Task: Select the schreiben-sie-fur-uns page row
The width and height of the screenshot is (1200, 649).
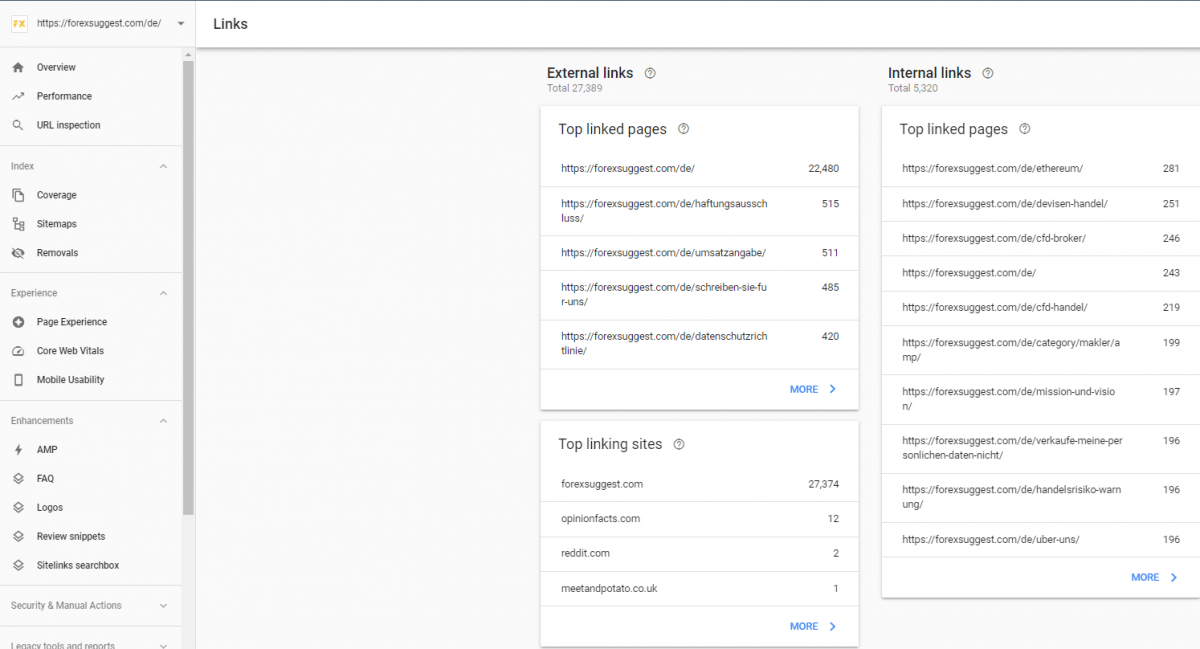Action: pyautogui.click(x=699, y=295)
